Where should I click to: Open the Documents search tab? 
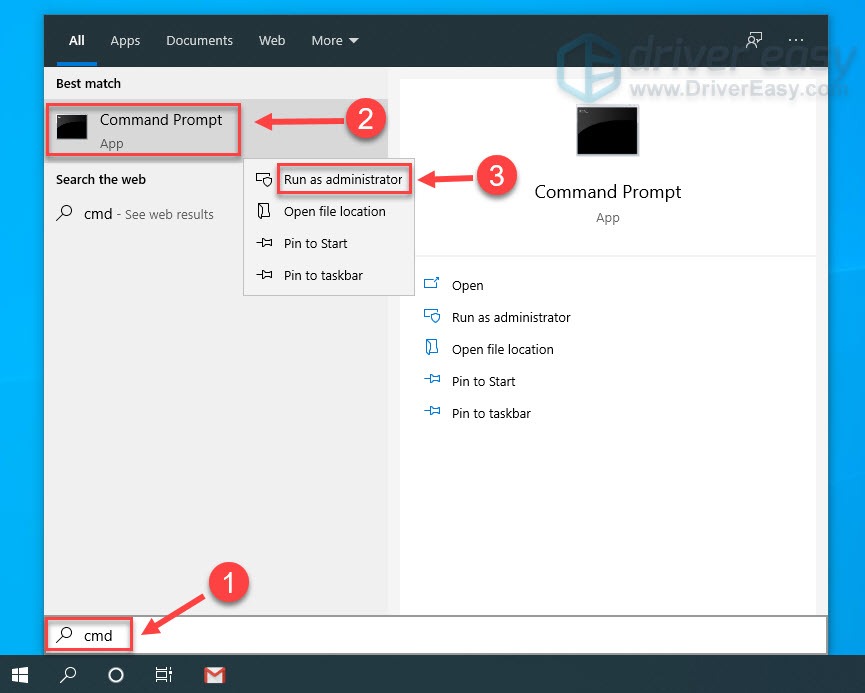click(x=199, y=40)
